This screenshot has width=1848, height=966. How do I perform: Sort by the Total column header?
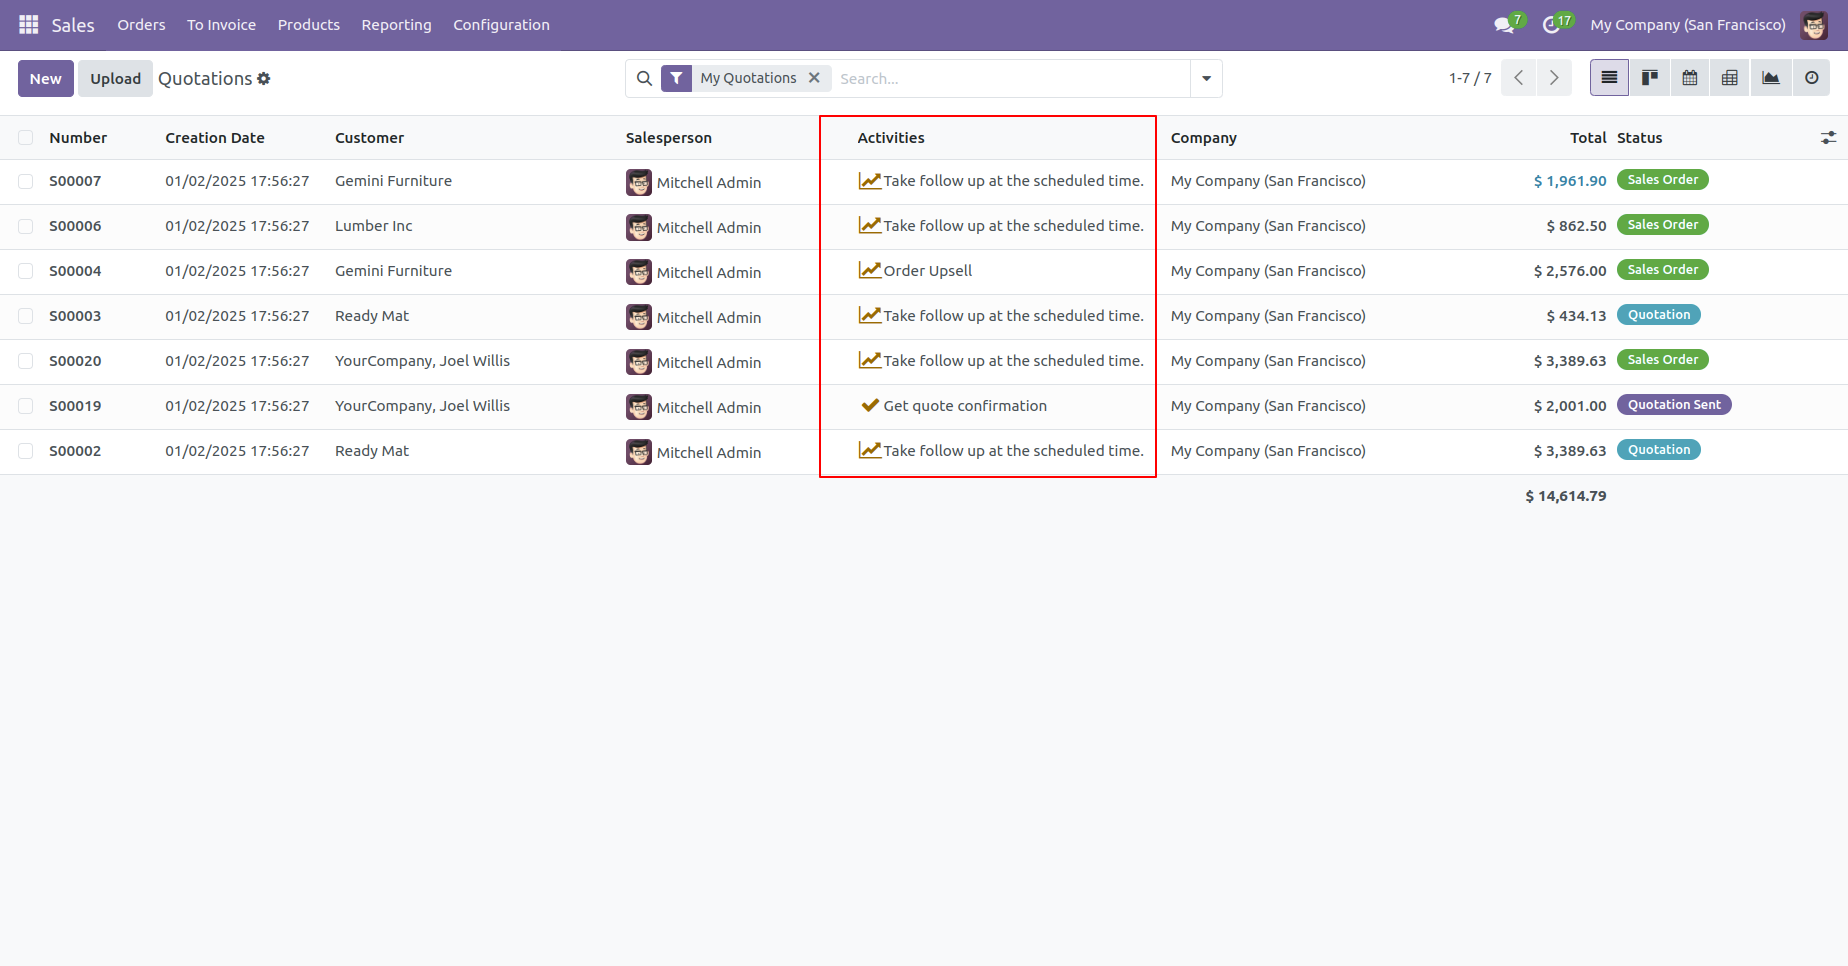(x=1588, y=138)
